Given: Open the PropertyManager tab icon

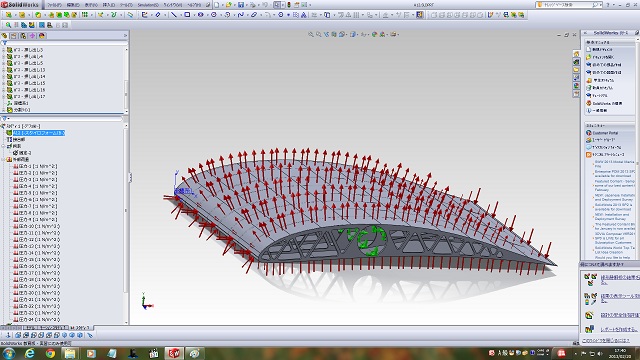Looking at the screenshot, I should pyautogui.click(x=14, y=36).
